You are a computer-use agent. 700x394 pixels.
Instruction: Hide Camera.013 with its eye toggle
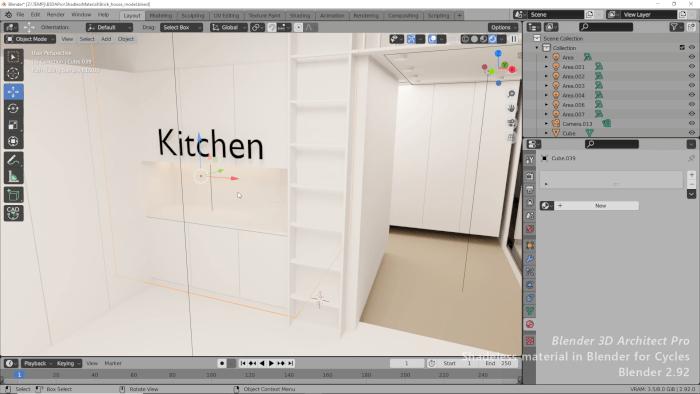click(692, 124)
